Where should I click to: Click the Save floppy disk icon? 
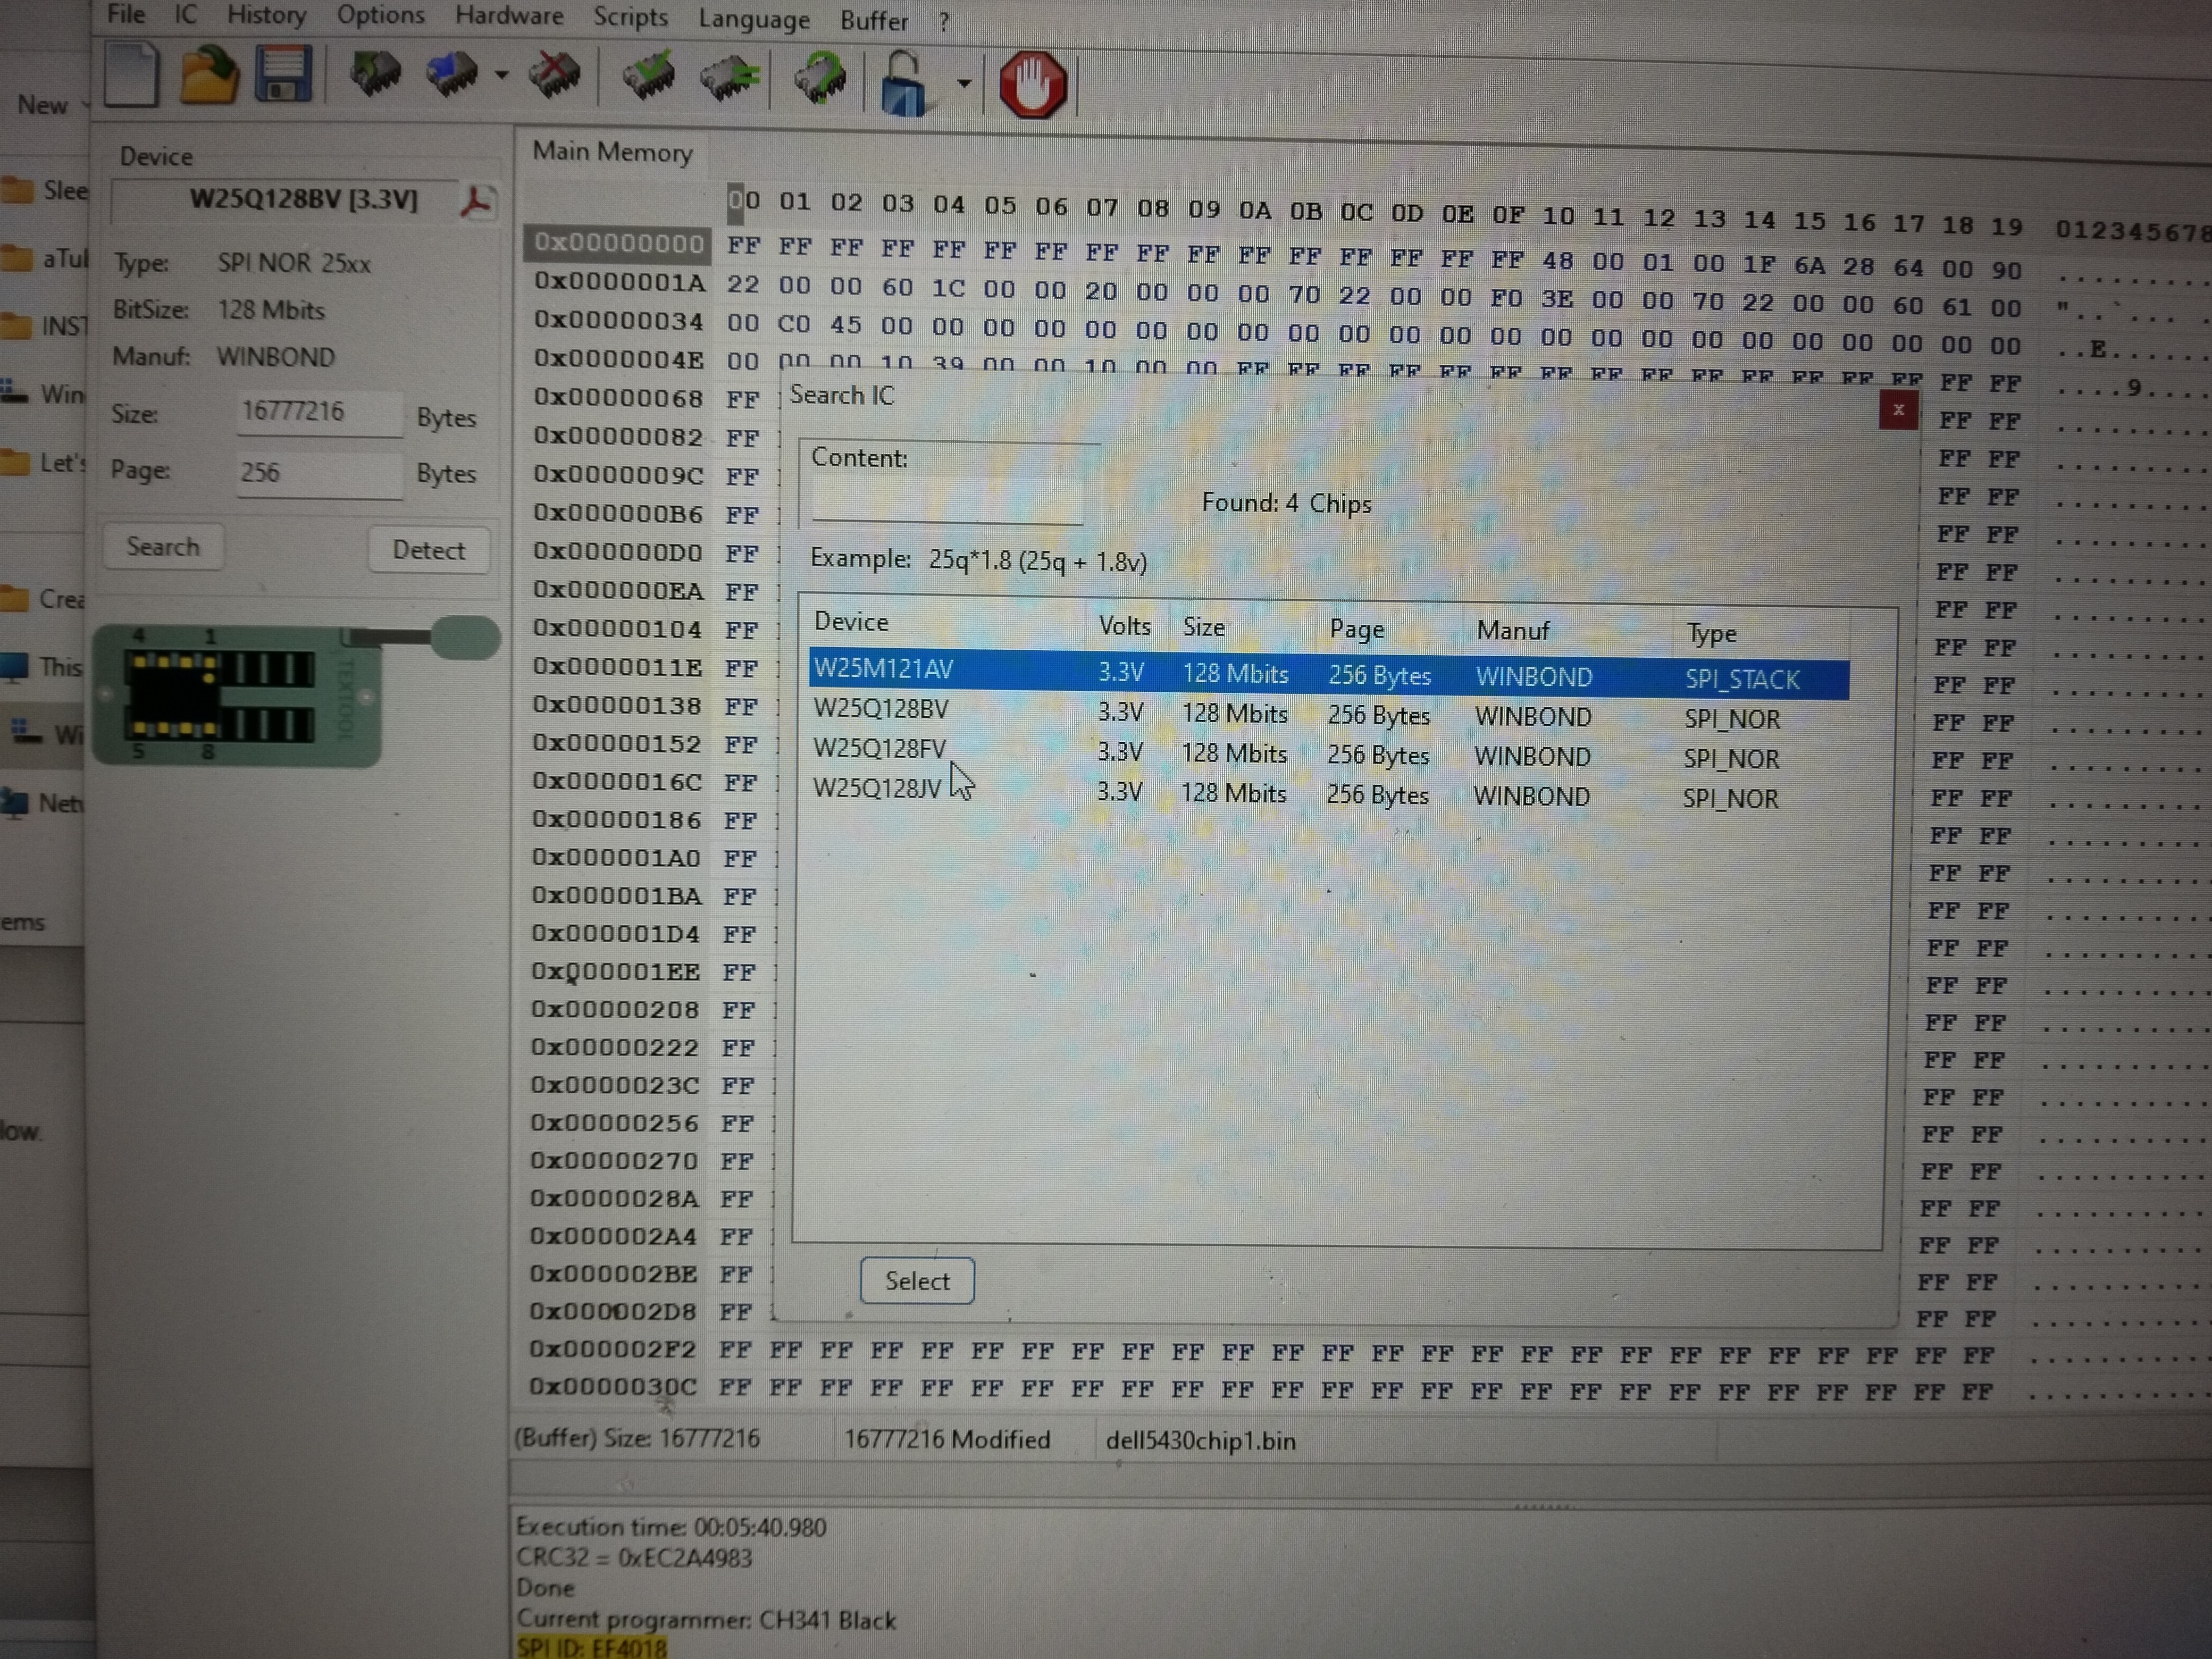[284, 75]
